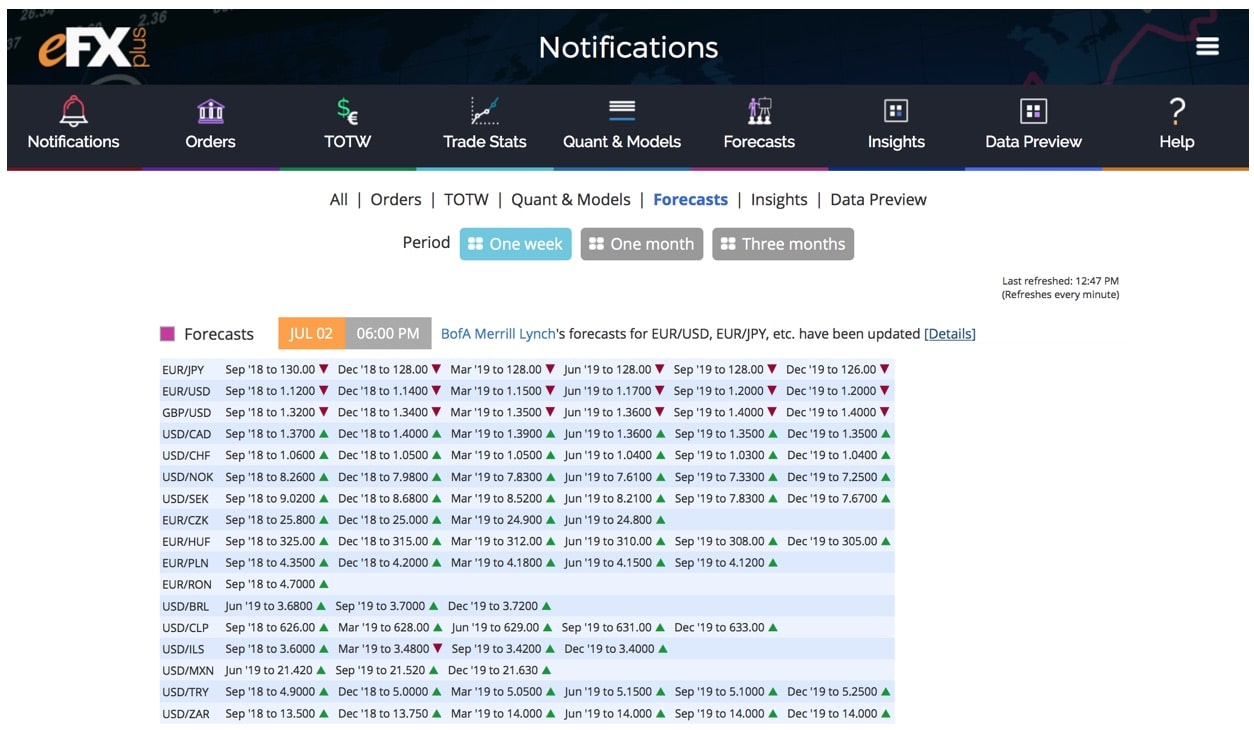Image resolution: width=1254 pixels, height=730 pixels.
Task: Click the purple Forecasts color square
Action: (x=168, y=334)
